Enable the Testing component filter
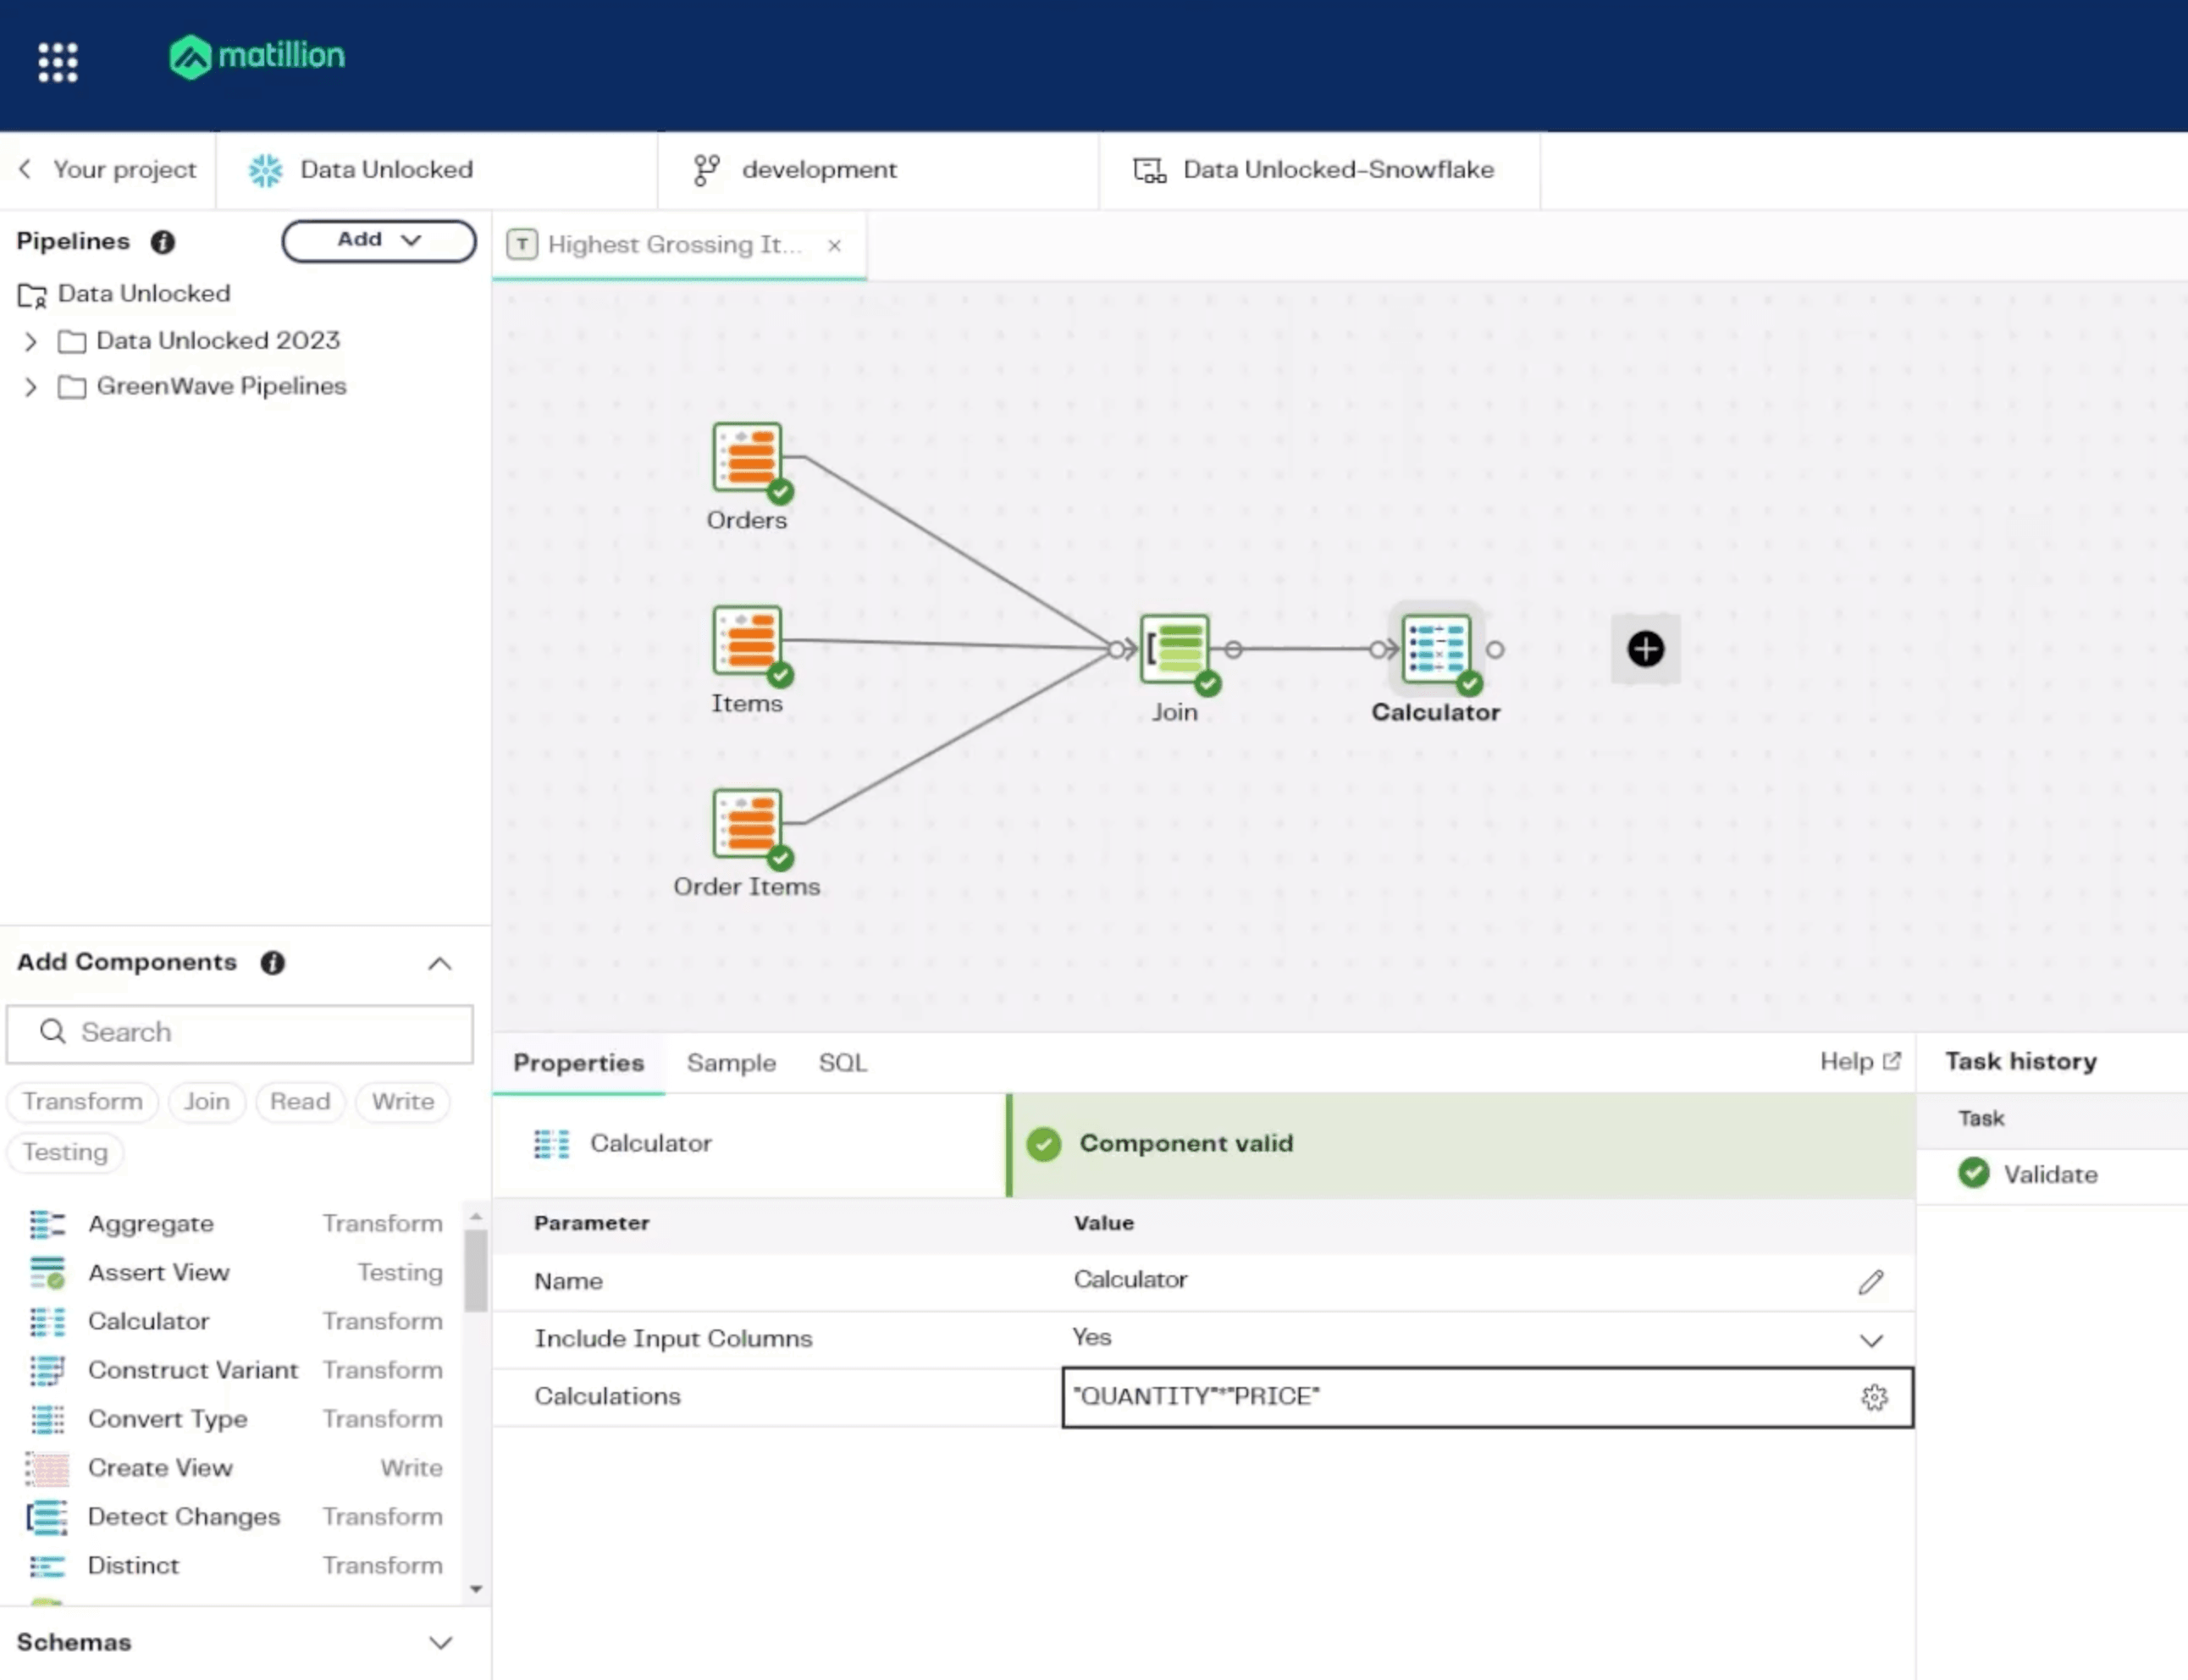This screenshot has height=1680, width=2188. tap(64, 1152)
